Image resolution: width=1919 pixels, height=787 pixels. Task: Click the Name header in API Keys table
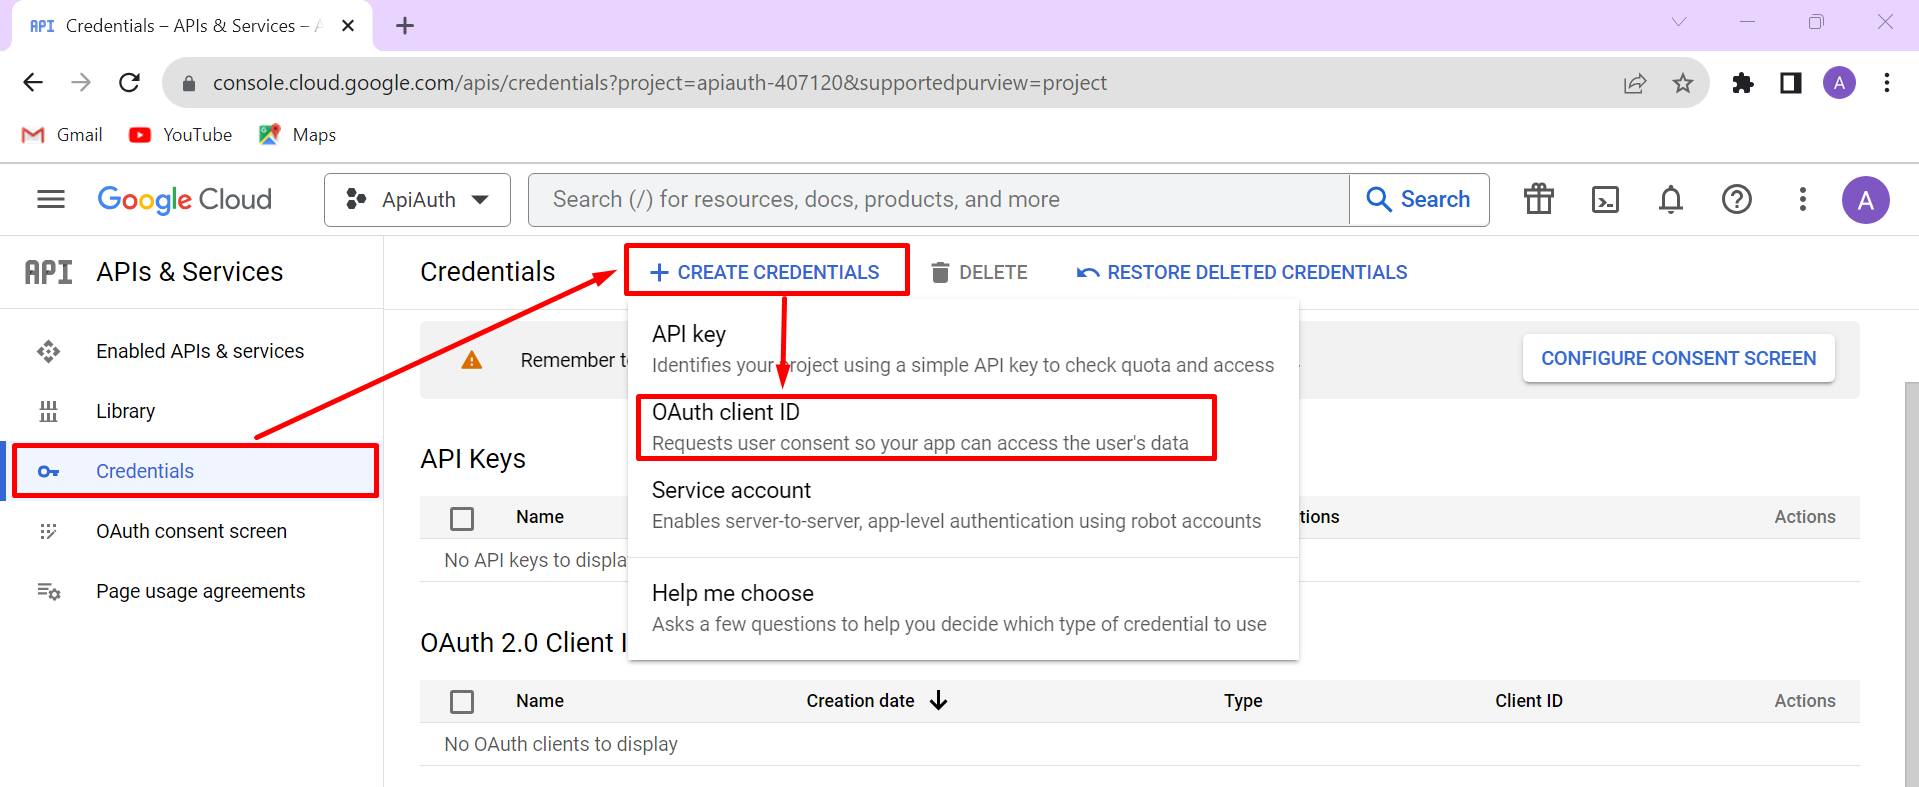(x=540, y=517)
